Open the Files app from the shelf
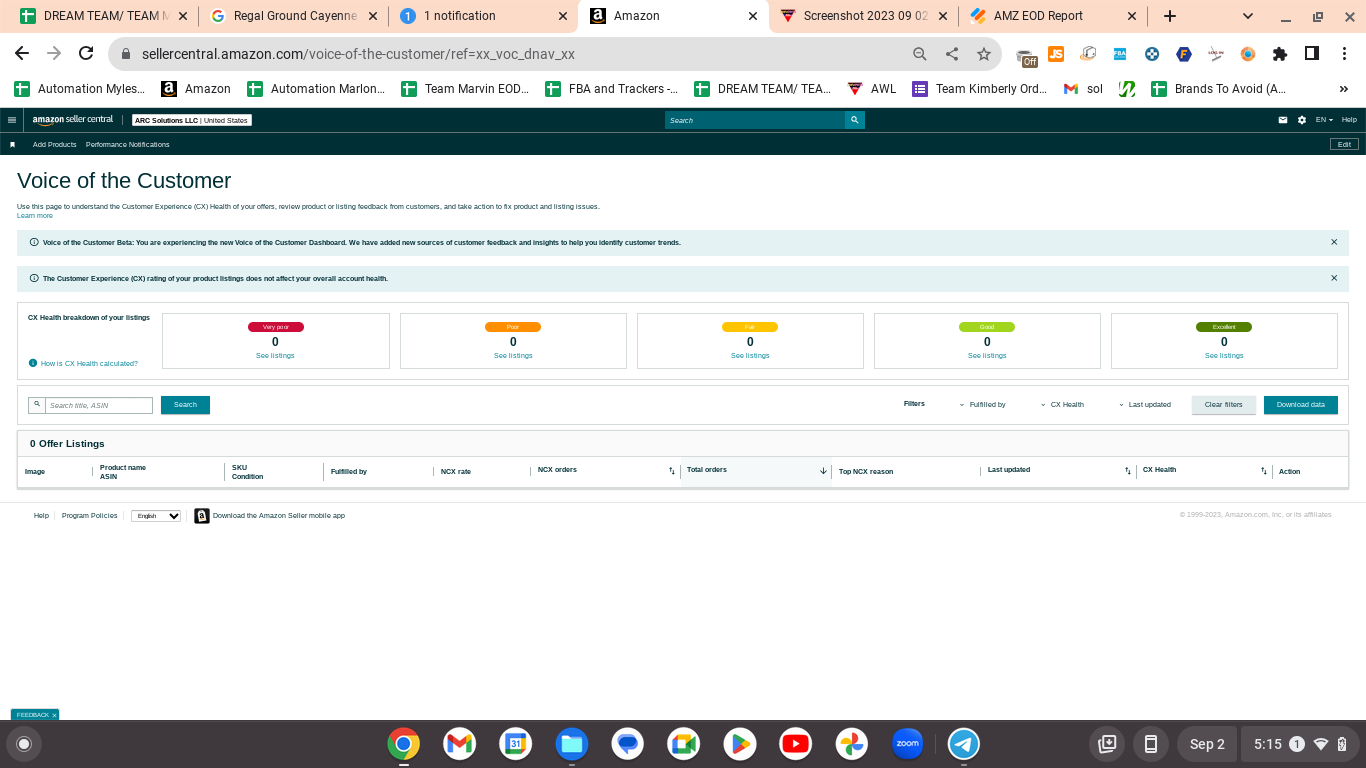1366x768 pixels. tap(572, 743)
